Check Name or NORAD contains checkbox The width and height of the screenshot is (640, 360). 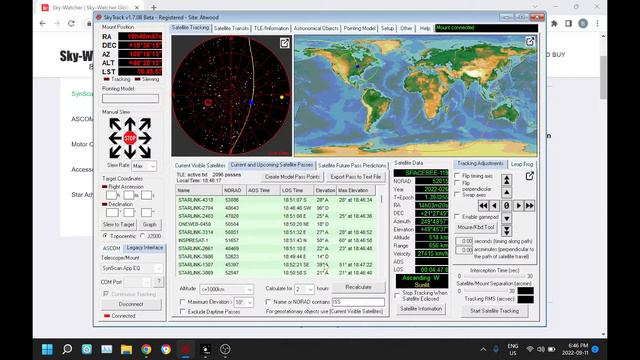(x=268, y=302)
